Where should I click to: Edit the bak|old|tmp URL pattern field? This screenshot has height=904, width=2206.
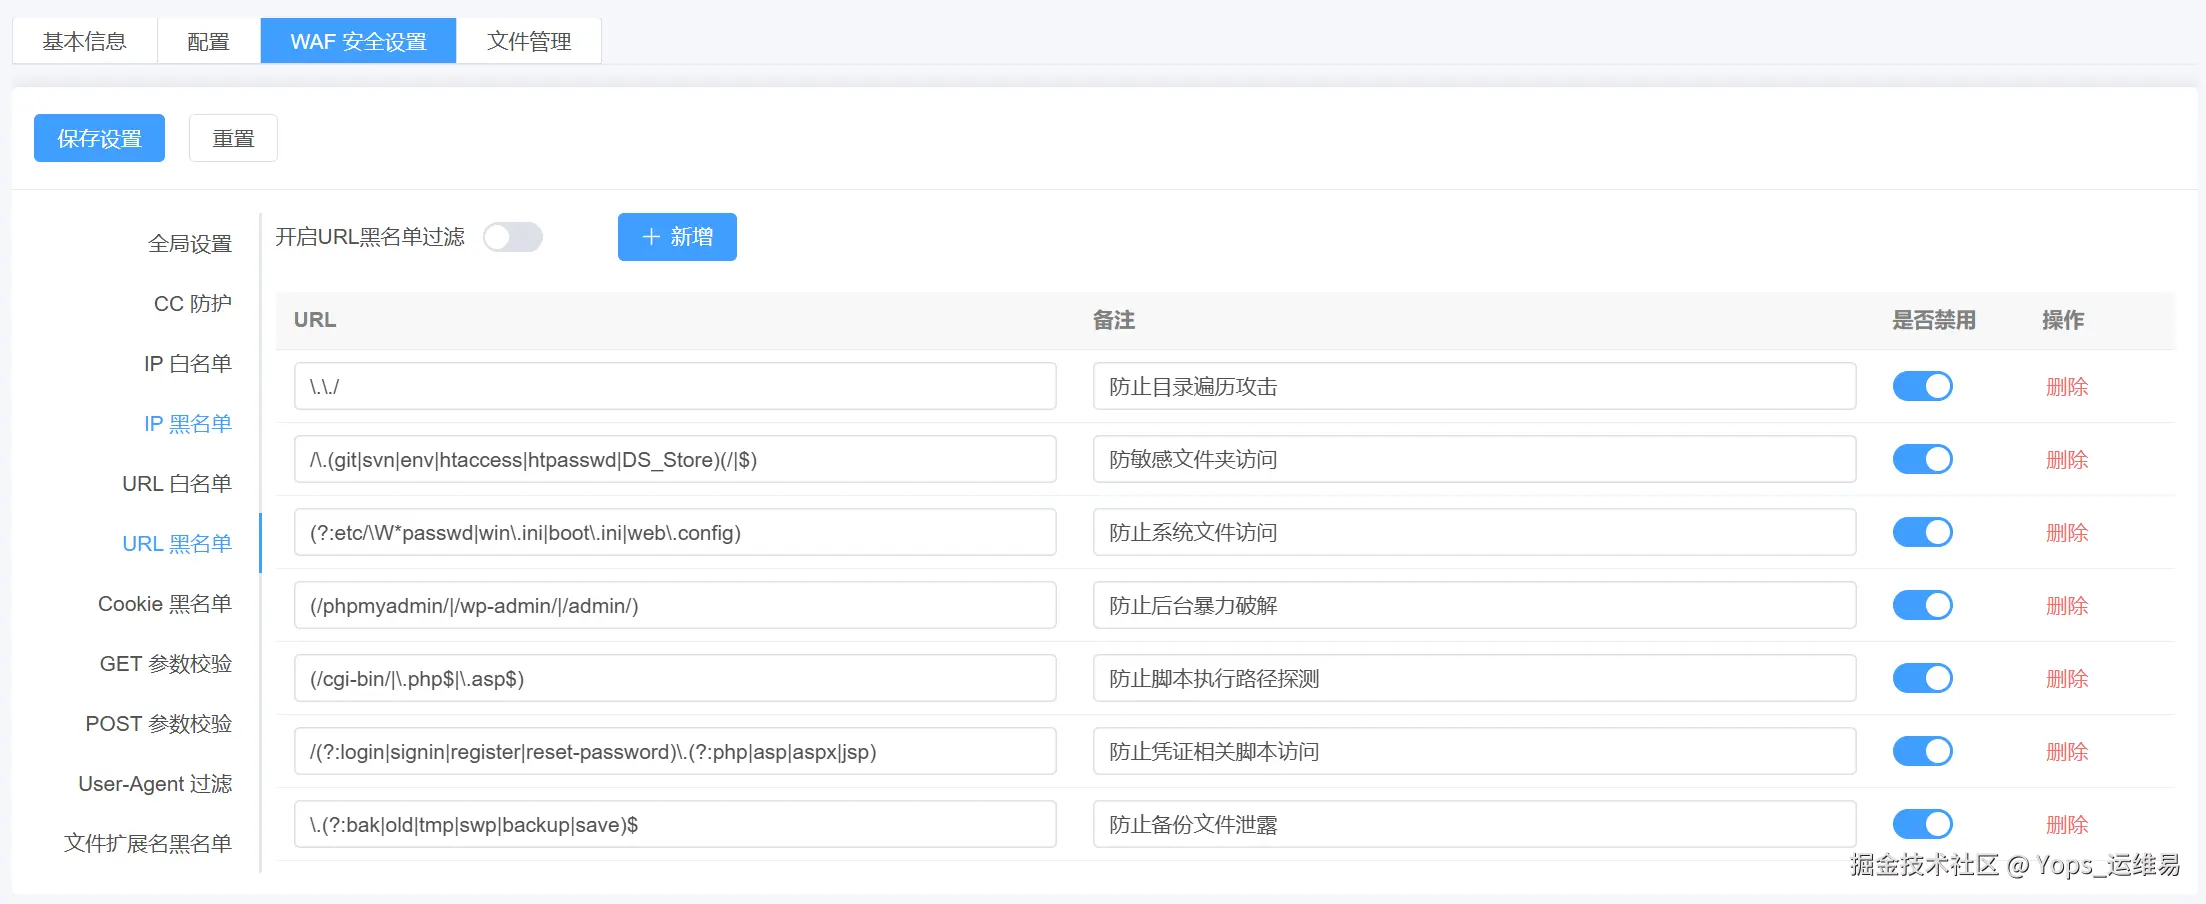[x=675, y=824]
